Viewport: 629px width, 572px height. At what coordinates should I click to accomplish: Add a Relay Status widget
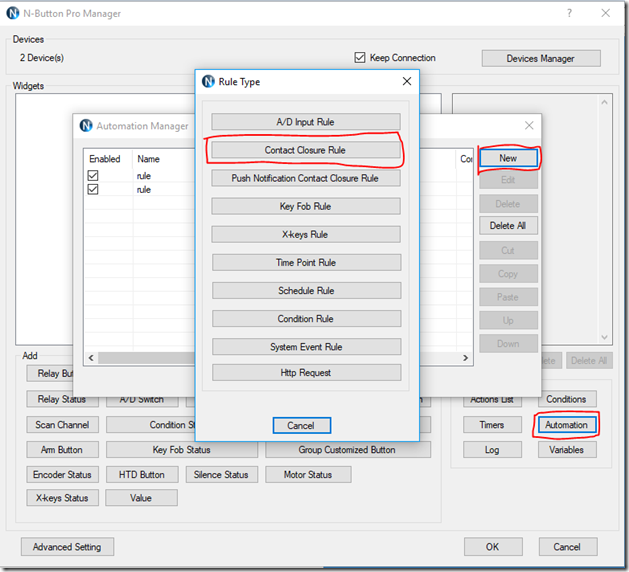(62, 400)
